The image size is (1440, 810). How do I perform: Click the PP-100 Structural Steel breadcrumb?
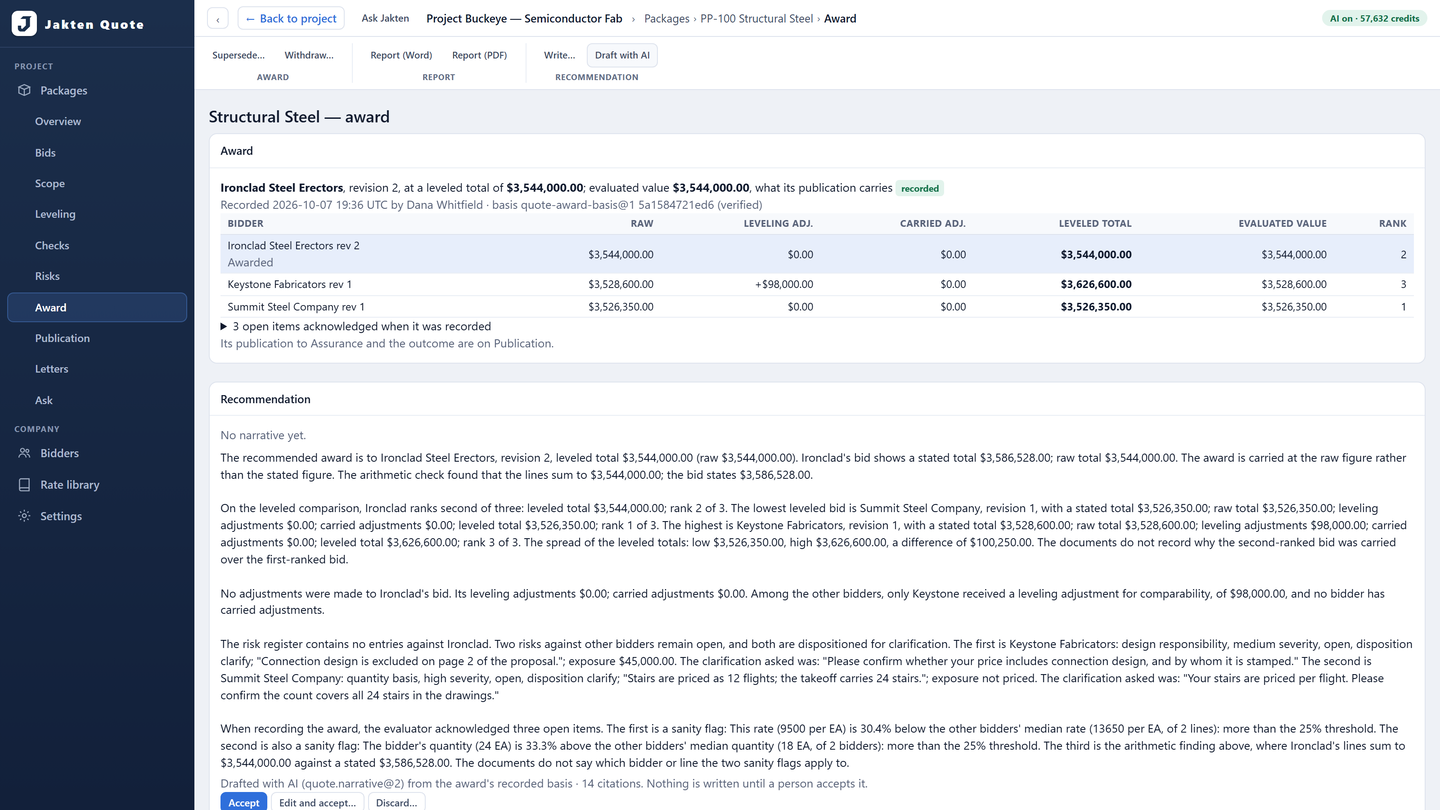[x=757, y=19]
